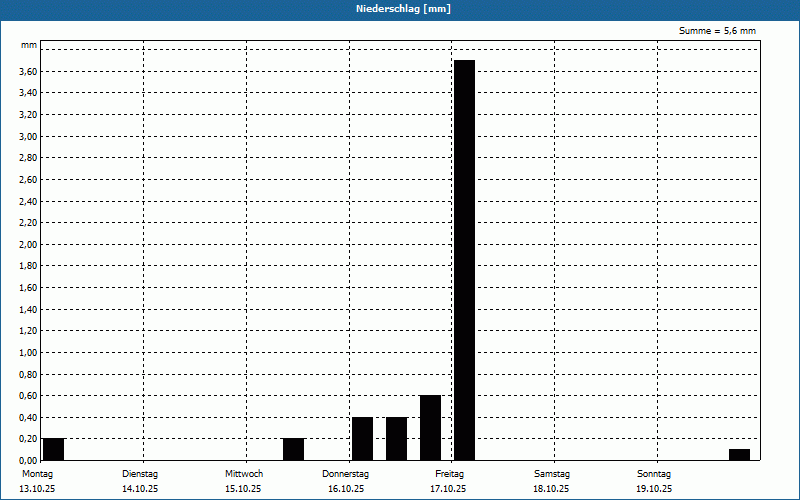Click the 2,20 y-axis value
The image size is (800, 500).
(x=28, y=222)
